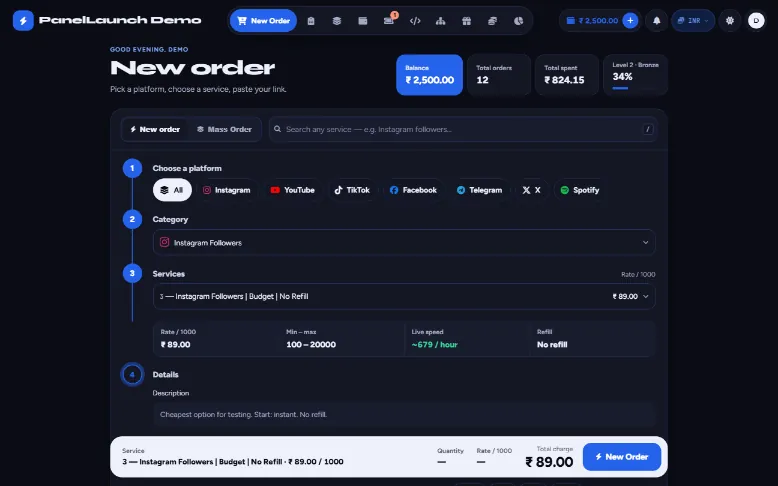Select the Instagram platform filter

(227, 190)
